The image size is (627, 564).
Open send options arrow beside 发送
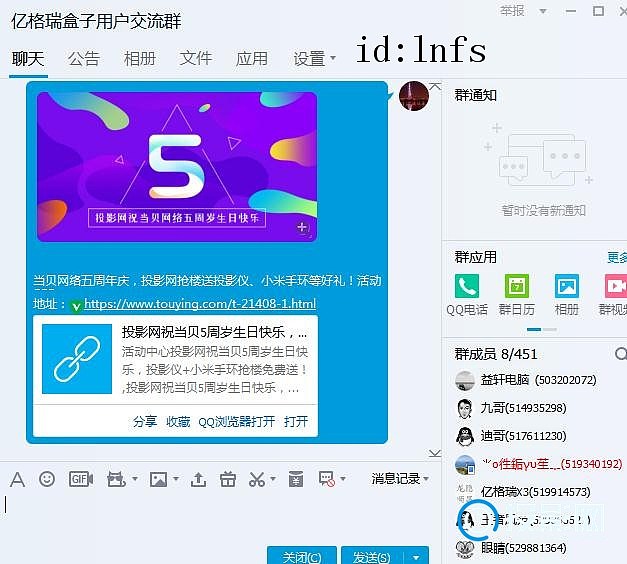(x=416, y=557)
